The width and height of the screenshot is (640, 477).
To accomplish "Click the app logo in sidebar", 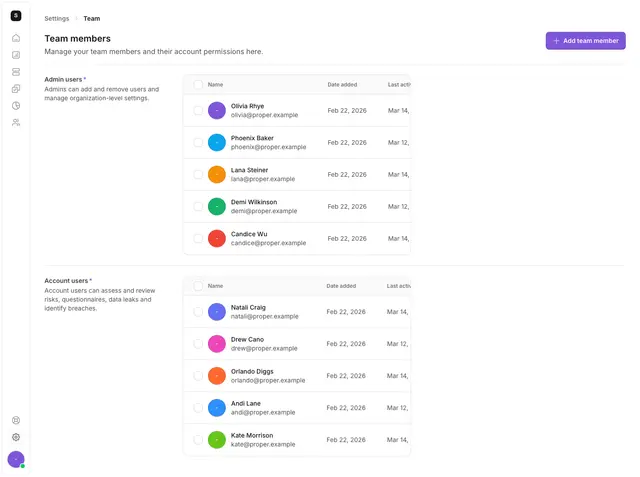I will click(x=16, y=16).
